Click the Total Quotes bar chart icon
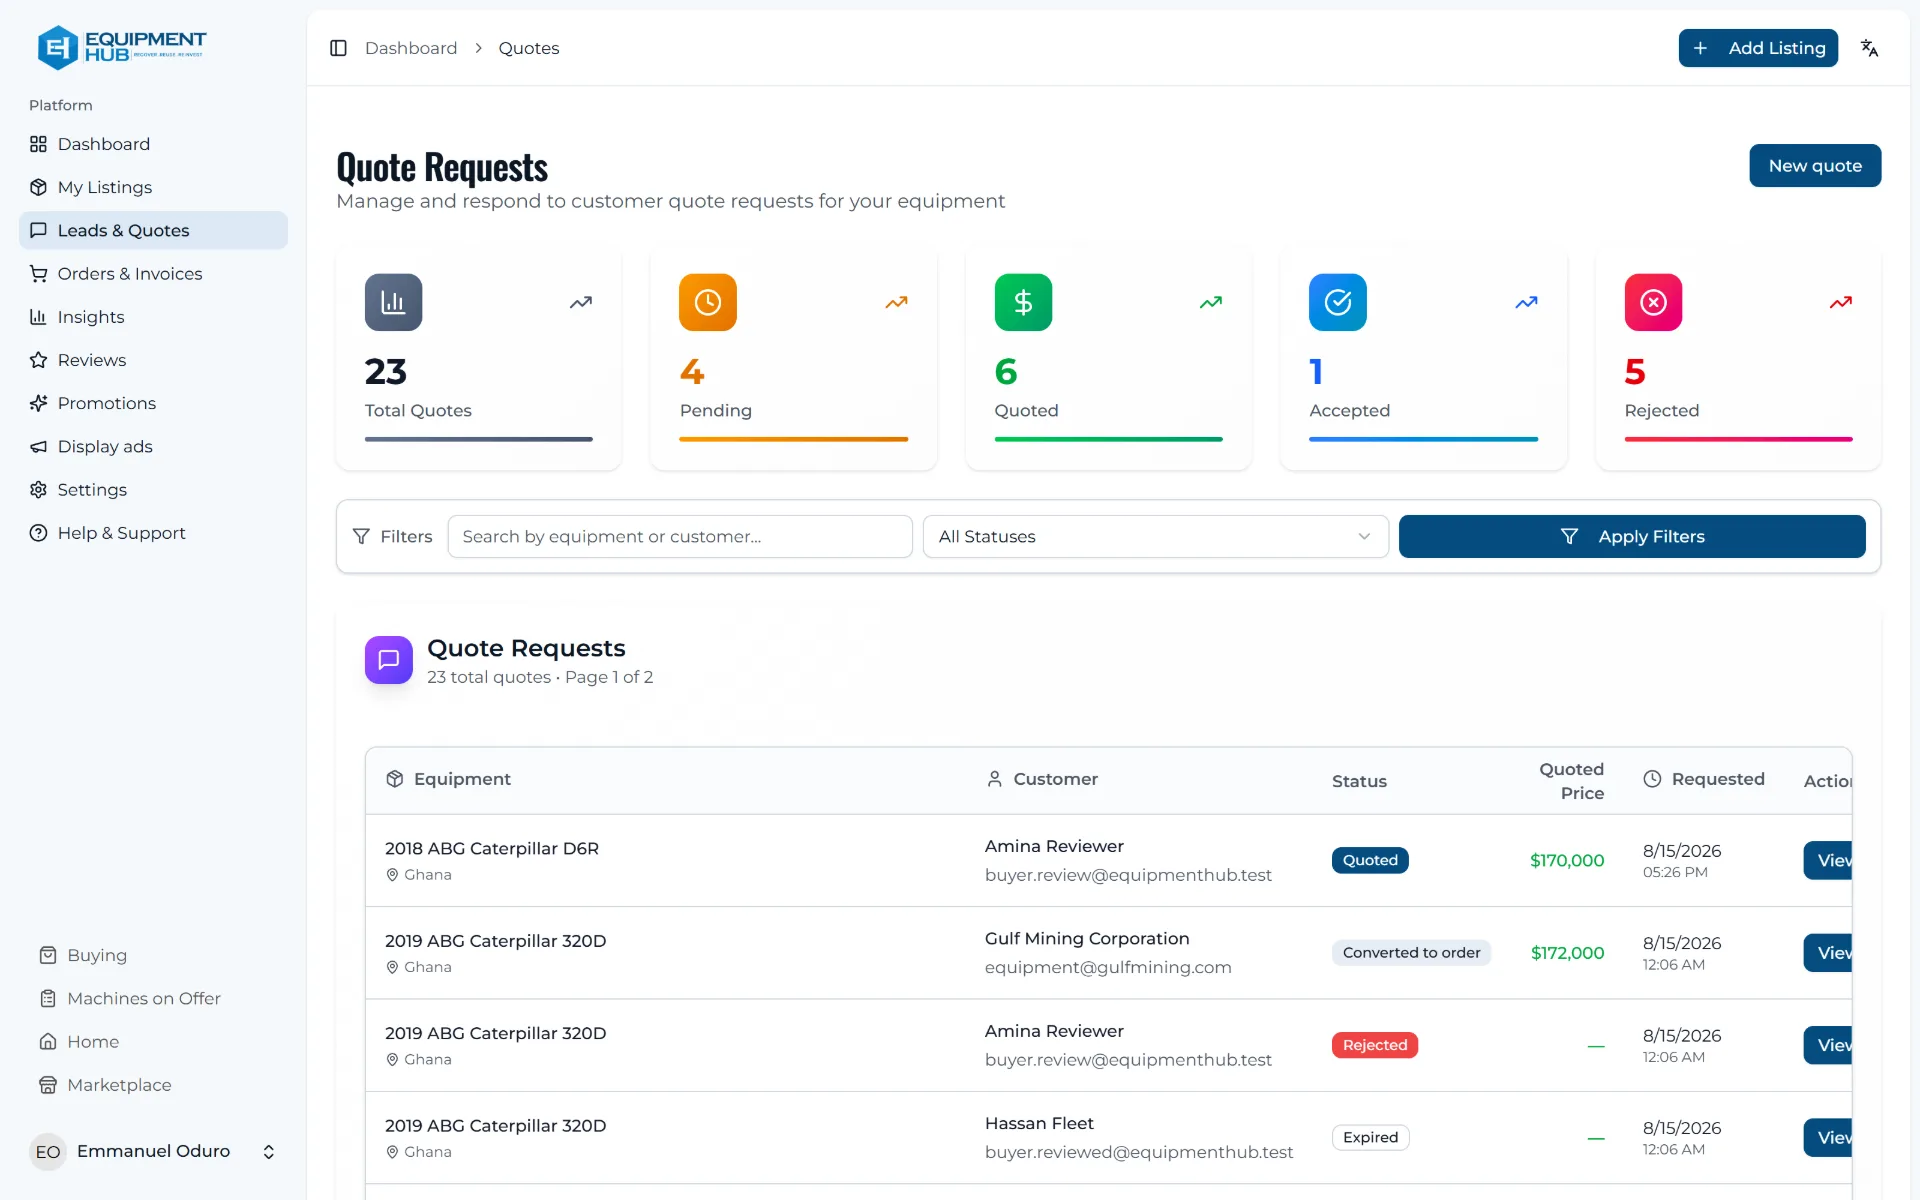This screenshot has width=1920, height=1200. (393, 302)
